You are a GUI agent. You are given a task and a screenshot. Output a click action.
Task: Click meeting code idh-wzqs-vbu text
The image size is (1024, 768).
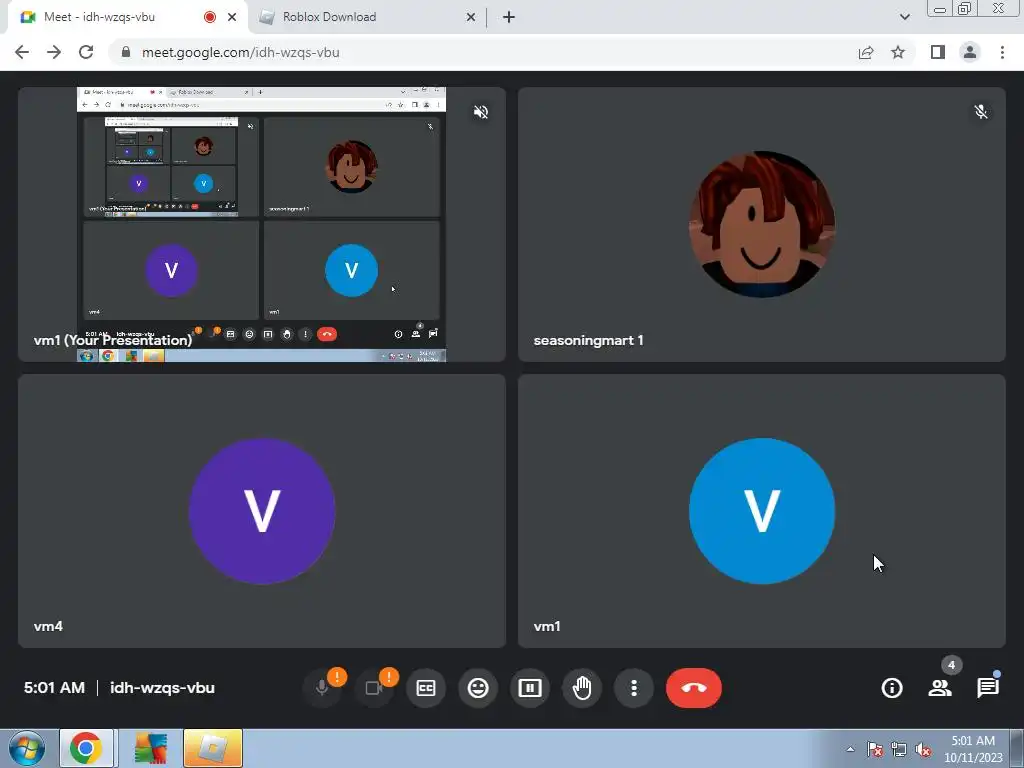(162, 688)
